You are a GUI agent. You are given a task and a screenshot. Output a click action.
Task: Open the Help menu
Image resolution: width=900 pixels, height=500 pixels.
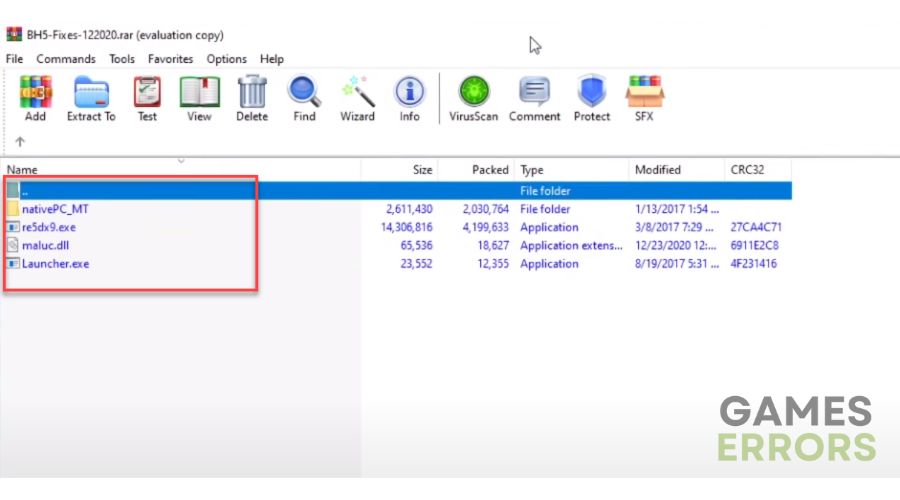(x=271, y=59)
